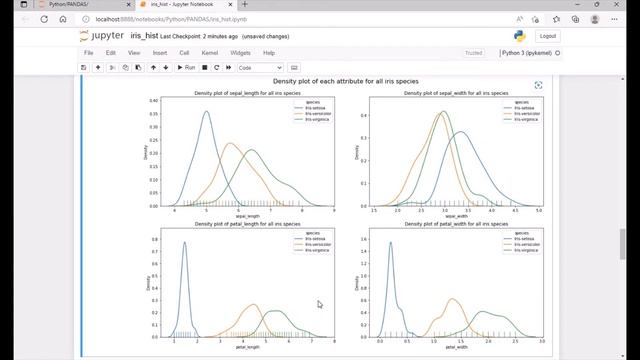Open the Insert menu

160,53
